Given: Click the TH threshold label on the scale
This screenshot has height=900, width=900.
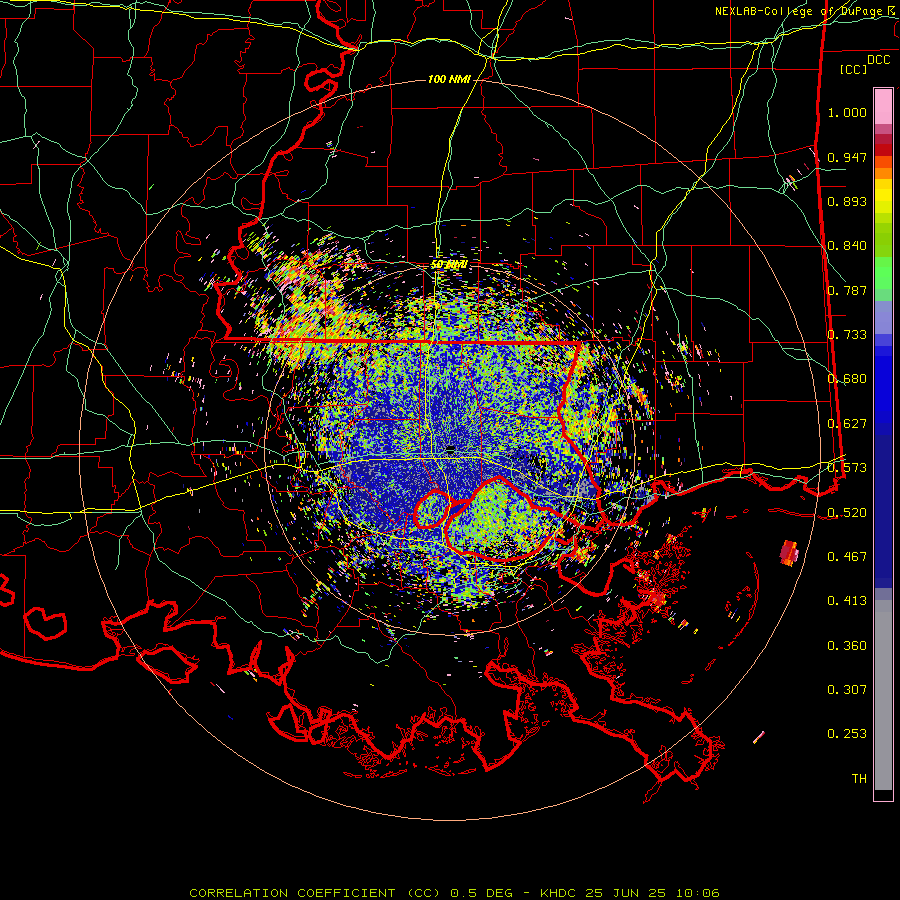Looking at the screenshot, I should (859, 778).
